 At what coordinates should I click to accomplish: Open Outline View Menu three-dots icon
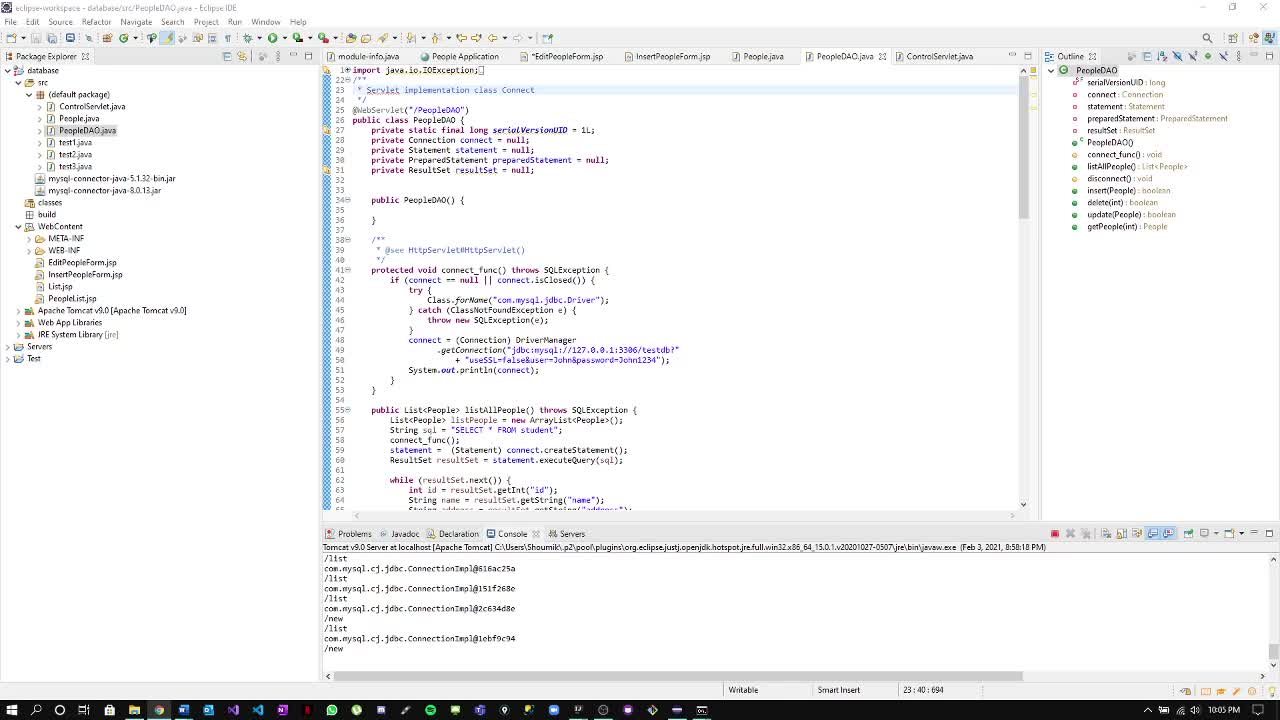(x=1239, y=56)
